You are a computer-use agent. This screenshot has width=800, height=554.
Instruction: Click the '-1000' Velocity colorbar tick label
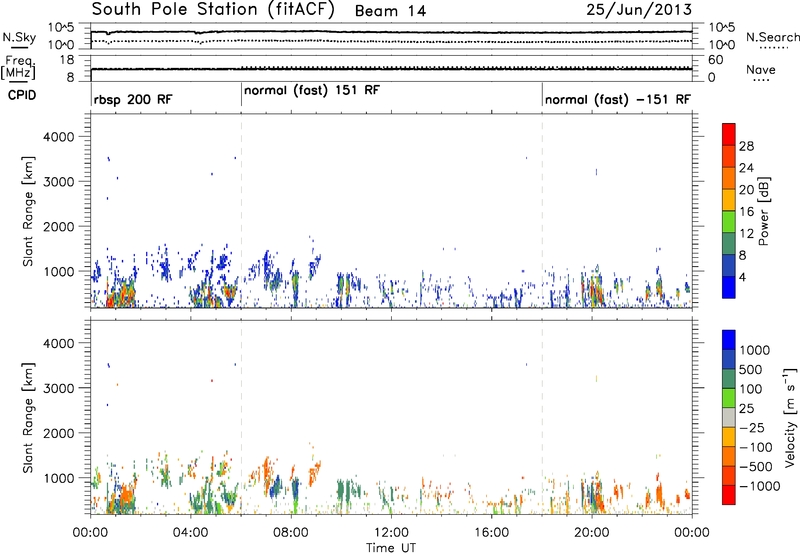click(x=759, y=486)
